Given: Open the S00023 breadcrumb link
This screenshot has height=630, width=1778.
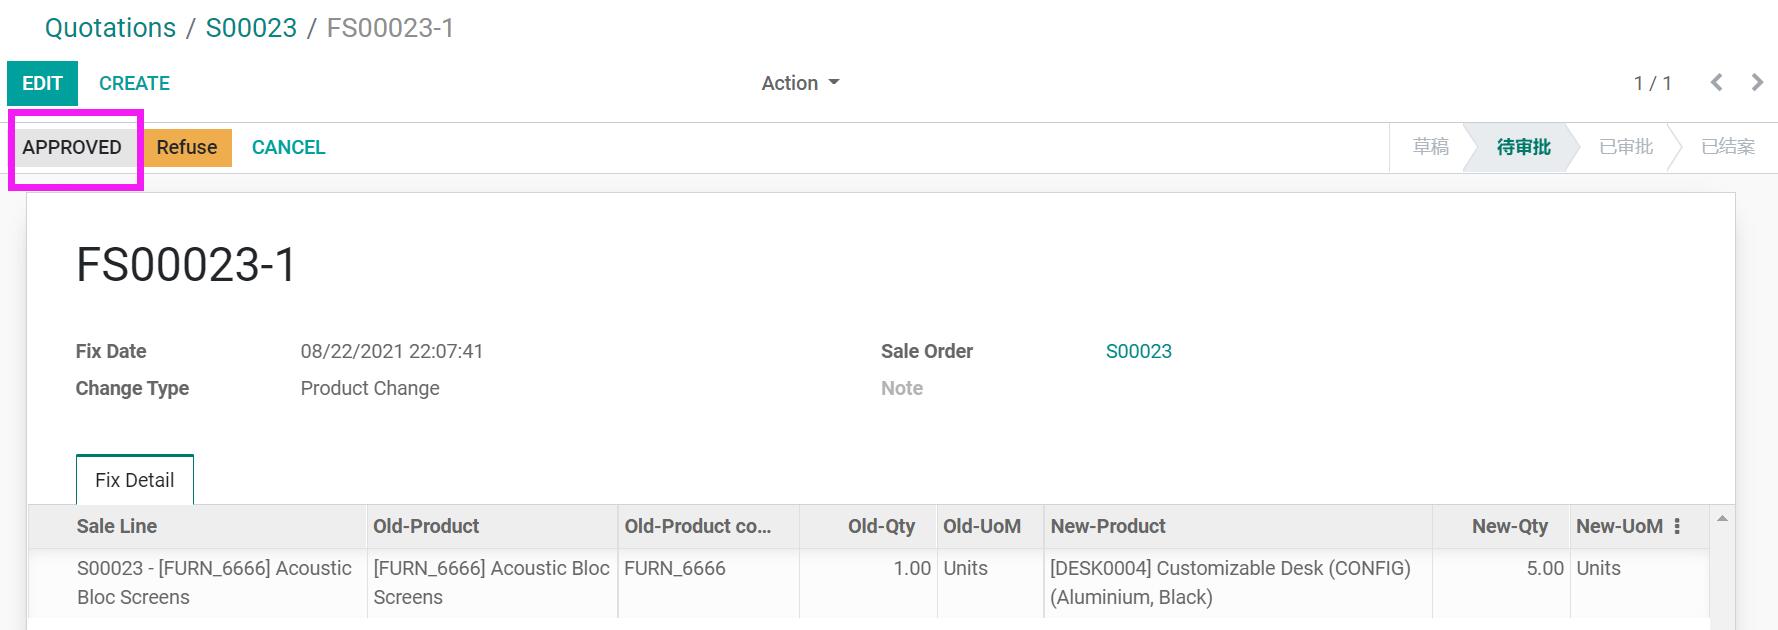Looking at the screenshot, I should pyautogui.click(x=251, y=28).
